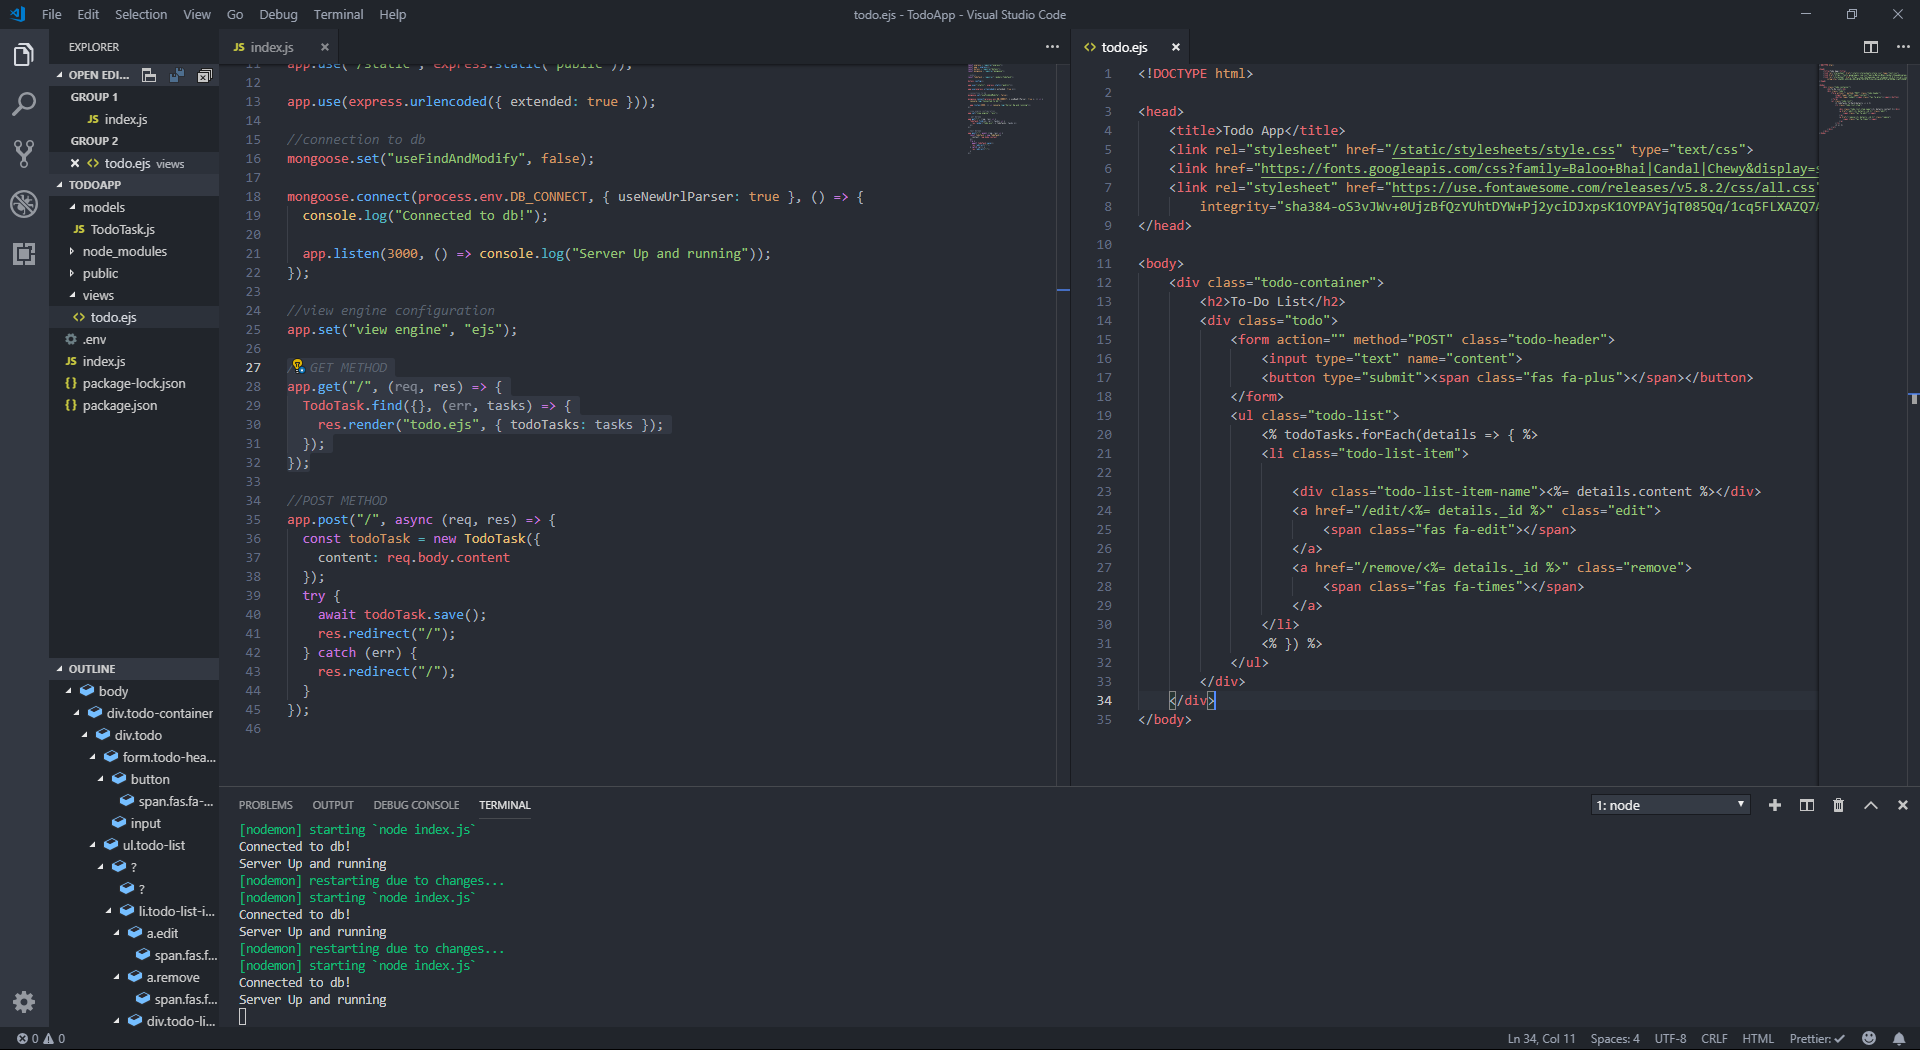Expand the node_modules folder

coord(126,251)
